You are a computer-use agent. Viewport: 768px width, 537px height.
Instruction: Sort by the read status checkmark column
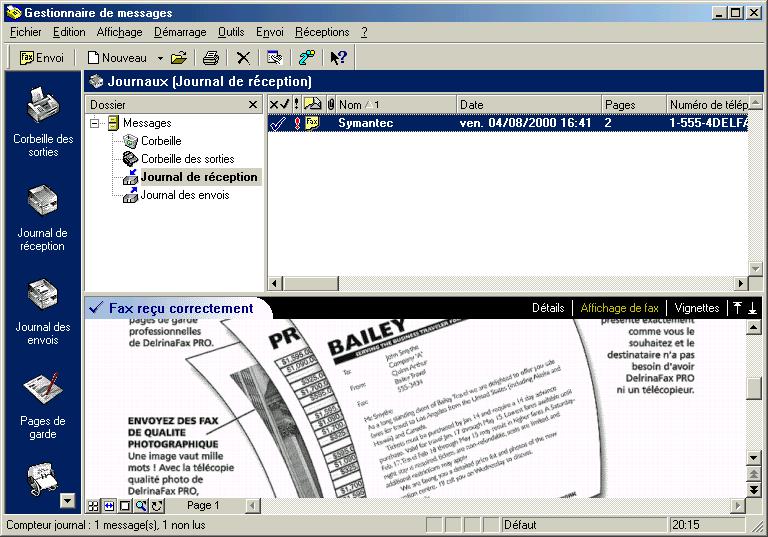point(280,104)
